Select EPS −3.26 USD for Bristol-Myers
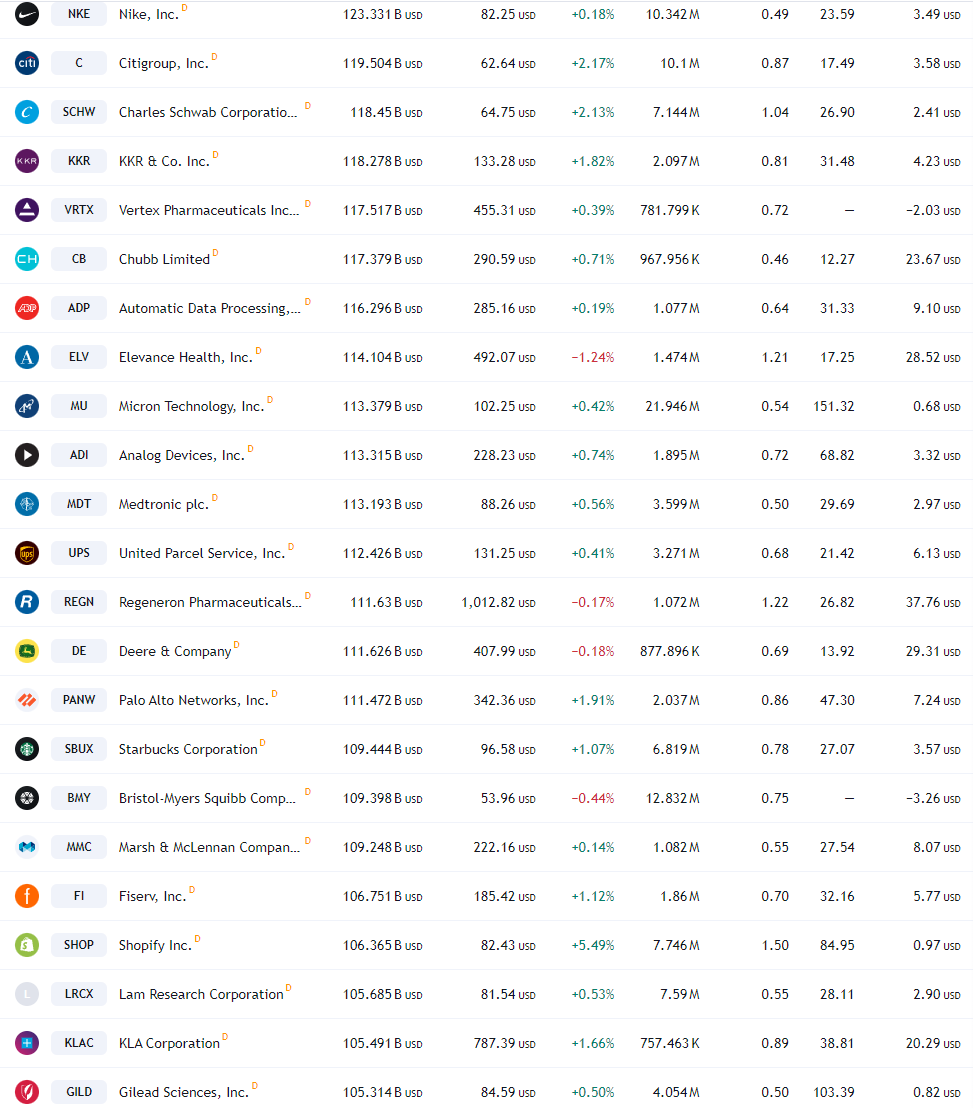The height and width of the screenshot is (1108, 973). click(x=933, y=798)
